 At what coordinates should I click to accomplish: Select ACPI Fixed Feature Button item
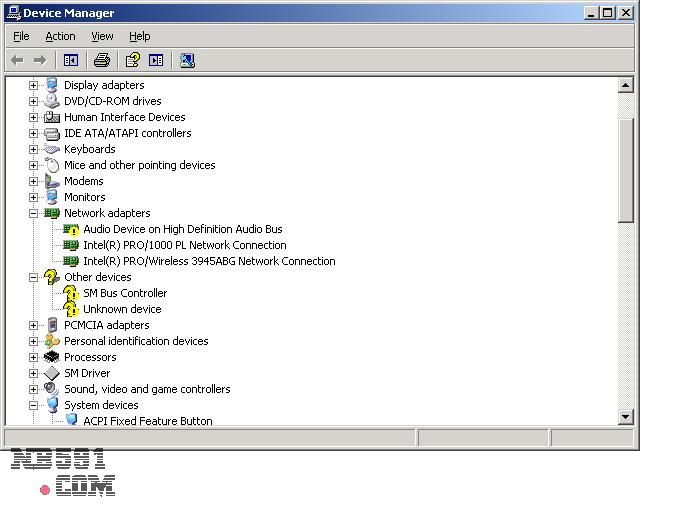[147, 421]
